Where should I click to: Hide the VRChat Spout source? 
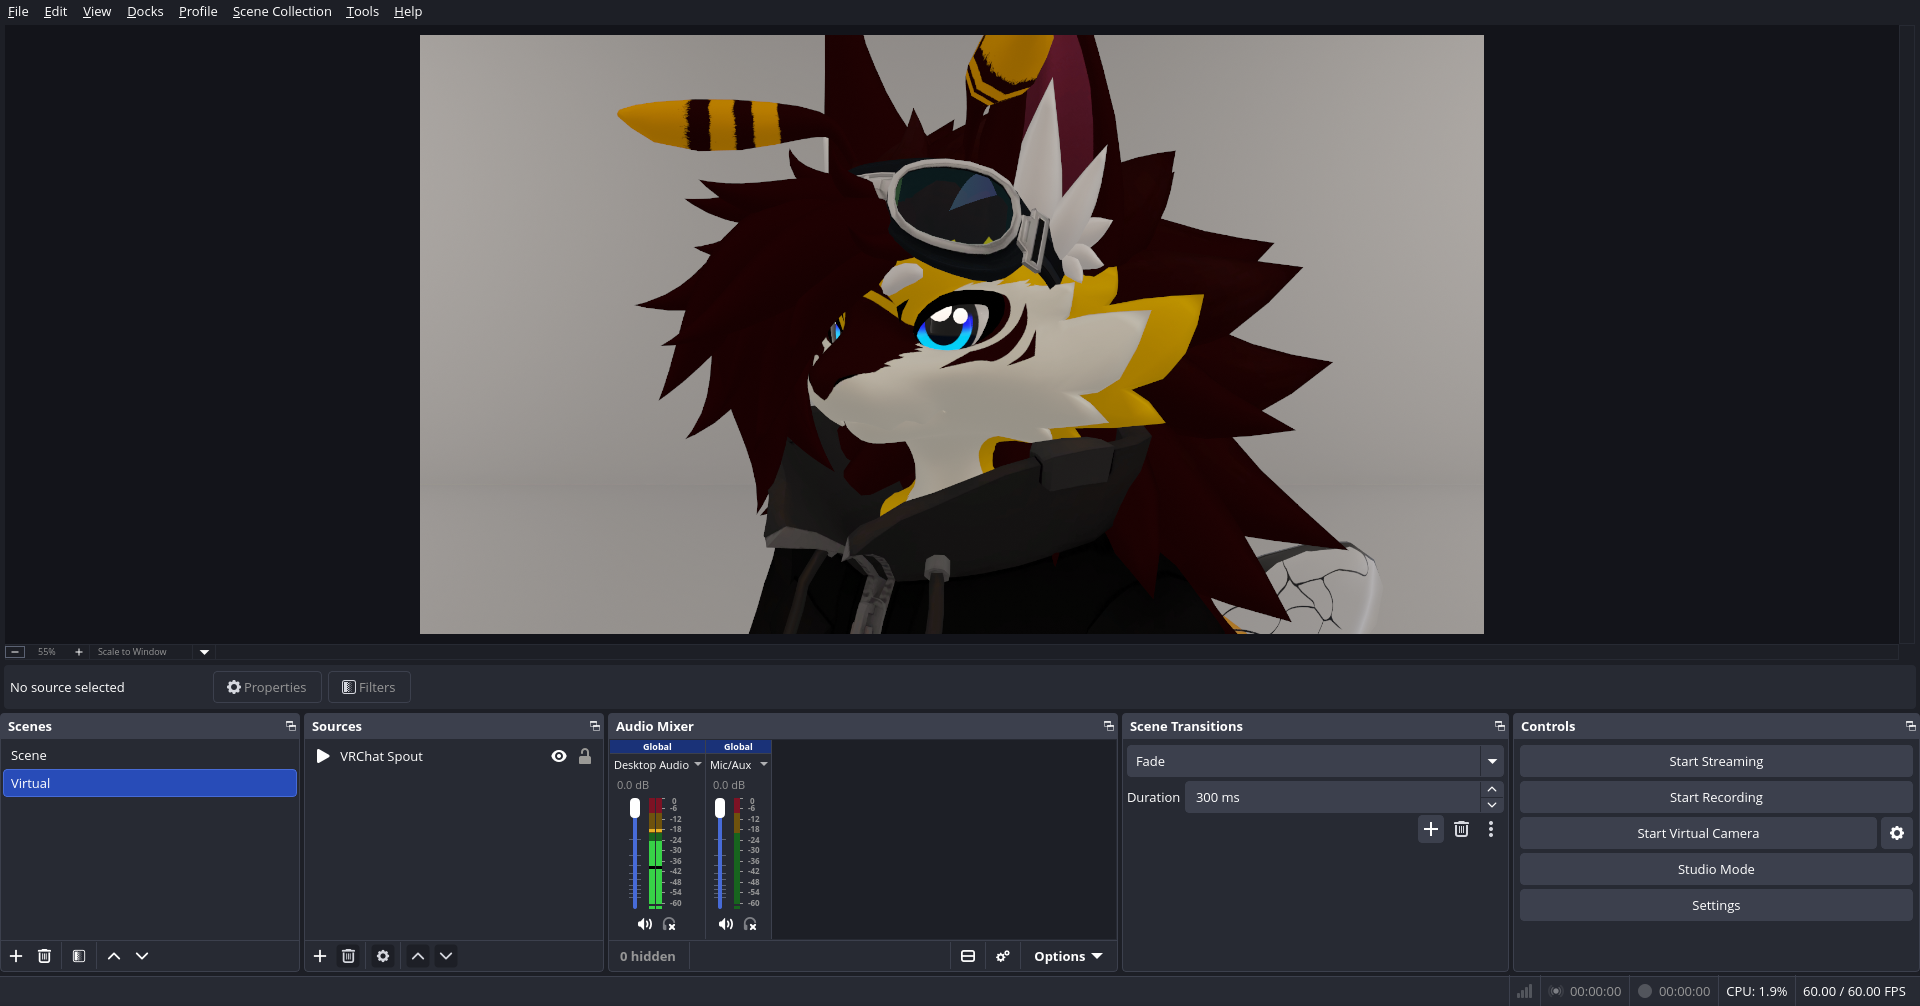559,756
